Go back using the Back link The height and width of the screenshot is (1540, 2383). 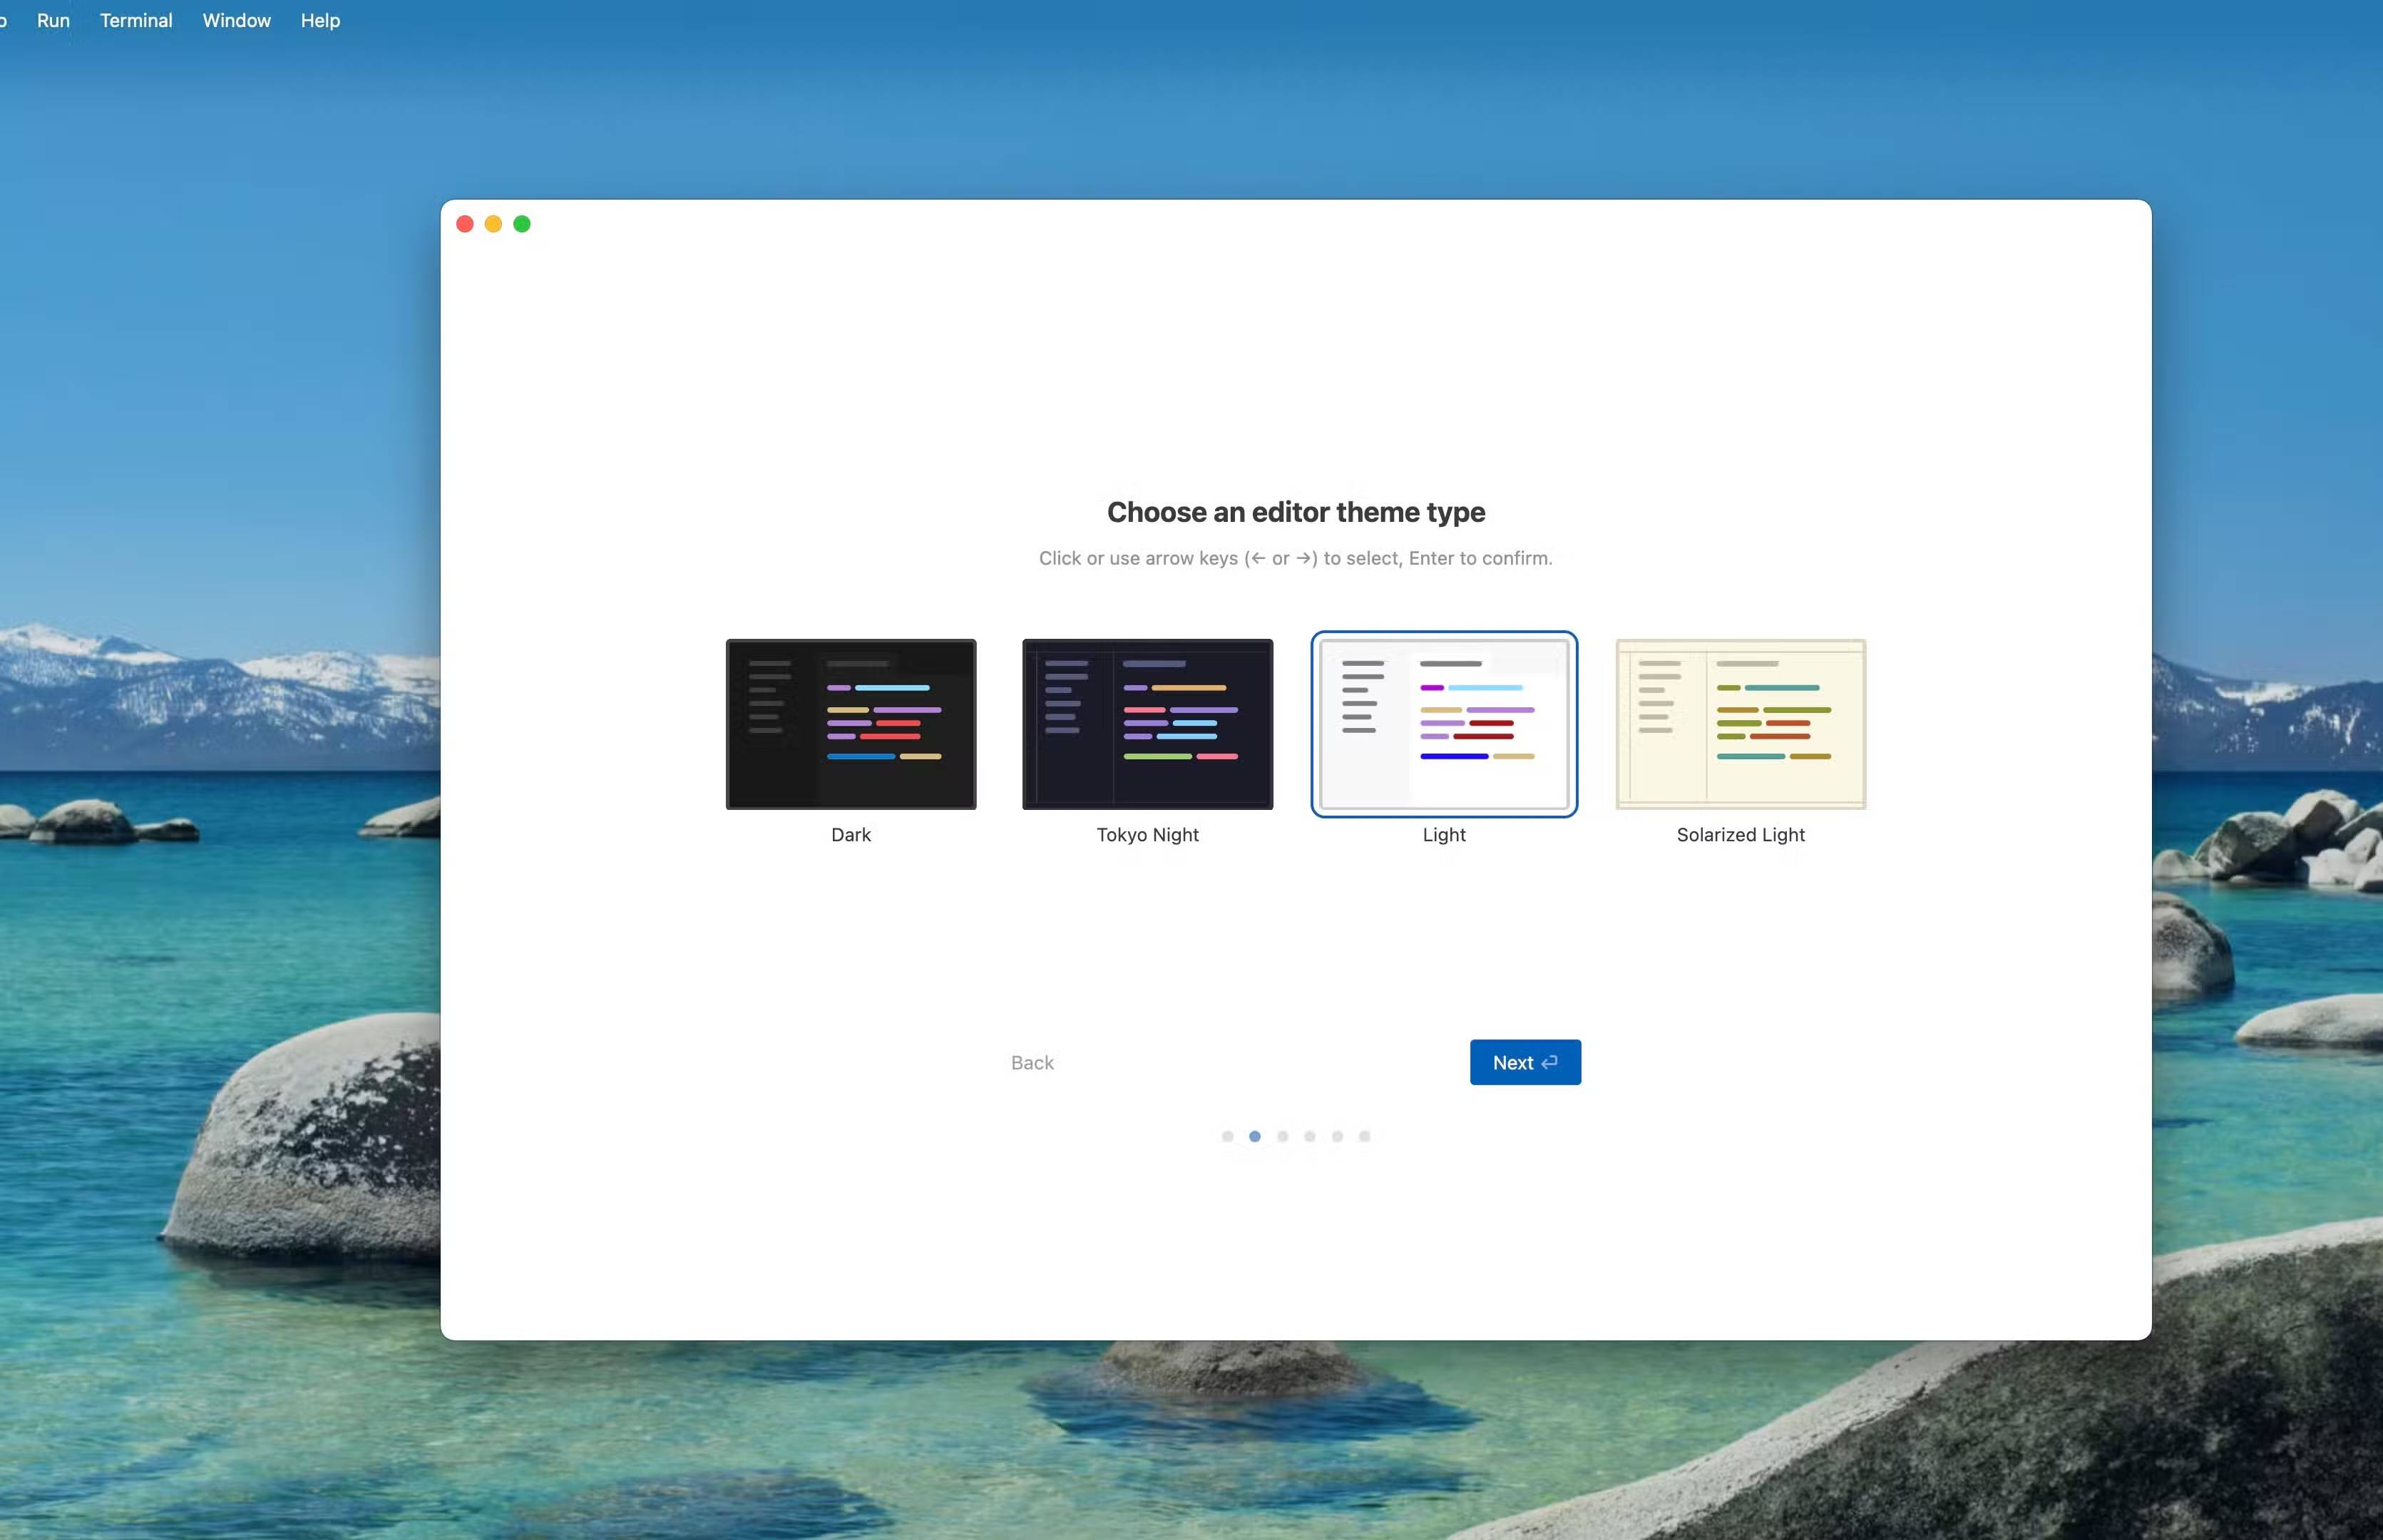point(1032,1062)
